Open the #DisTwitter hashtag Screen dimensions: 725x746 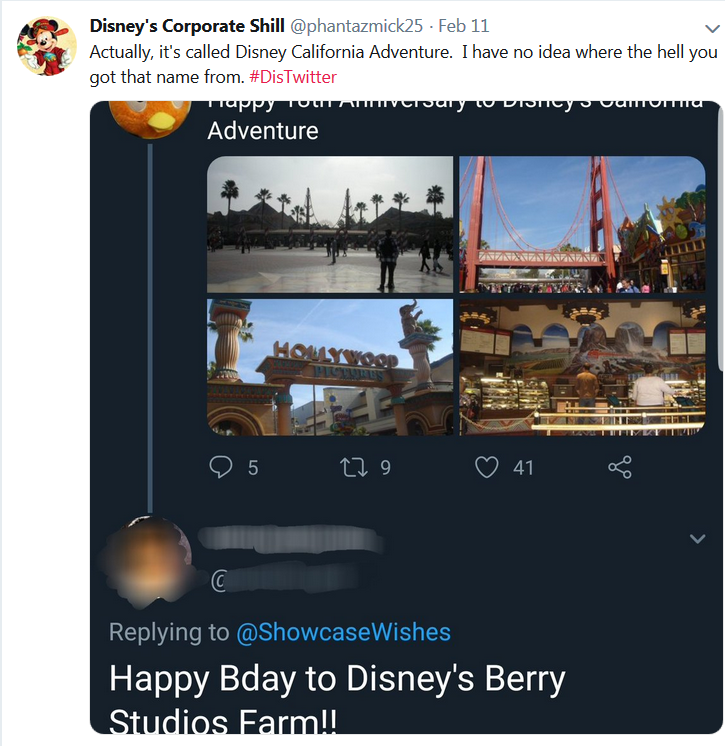coord(296,76)
